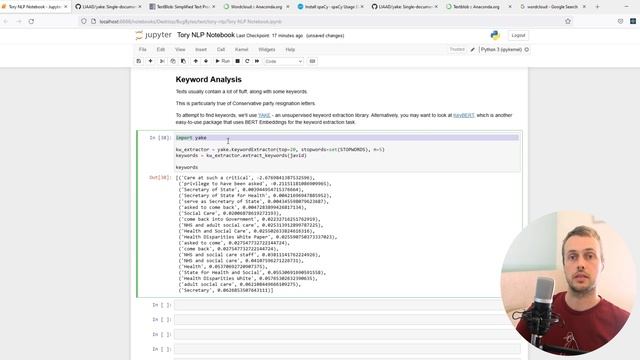The height and width of the screenshot is (360, 640).
Task: Open the Cell menu
Action: (x=221, y=49)
